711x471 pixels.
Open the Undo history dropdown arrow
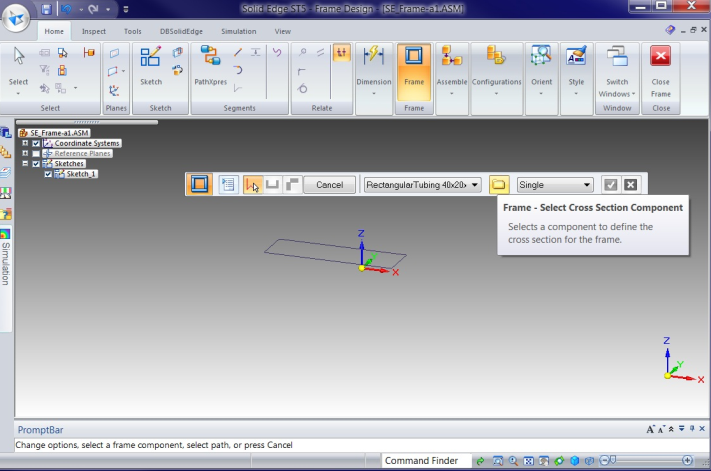[81, 9]
